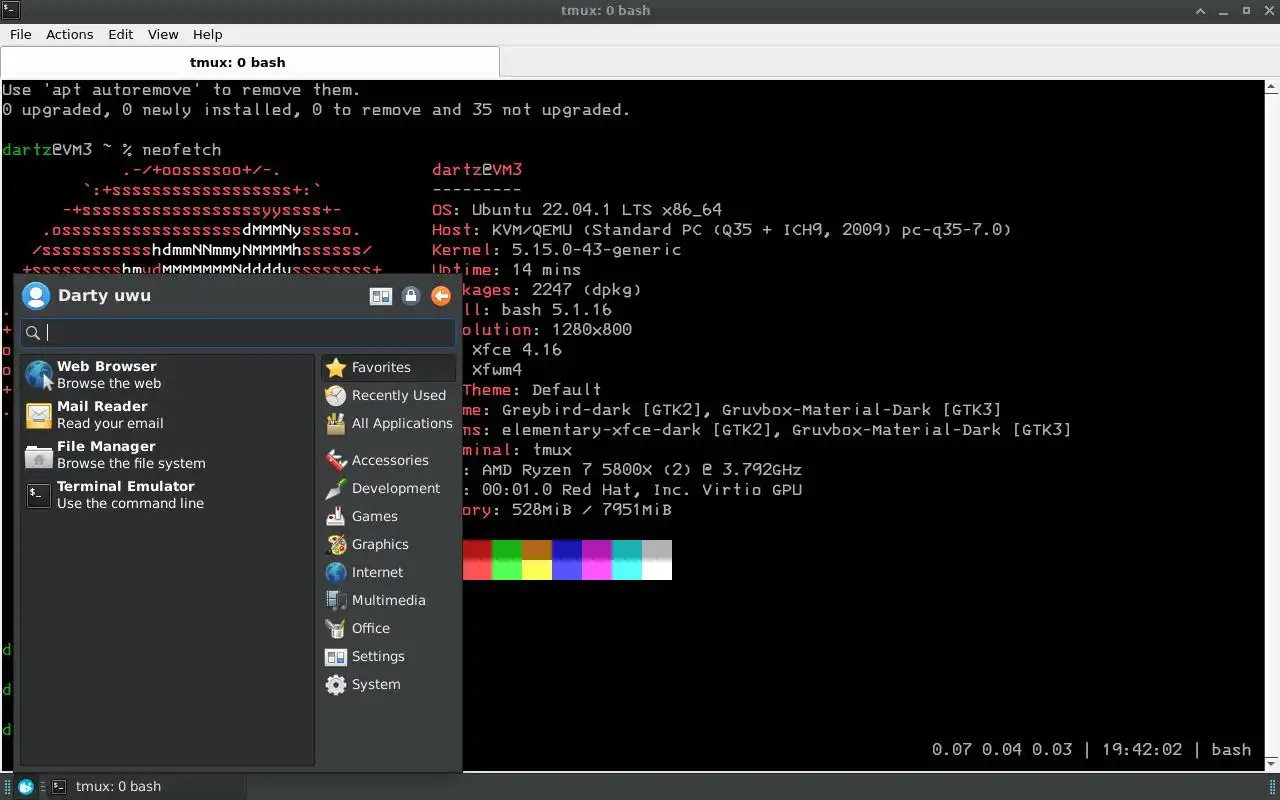Click the terminal vertical scrollbar

[x=1271, y=425]
